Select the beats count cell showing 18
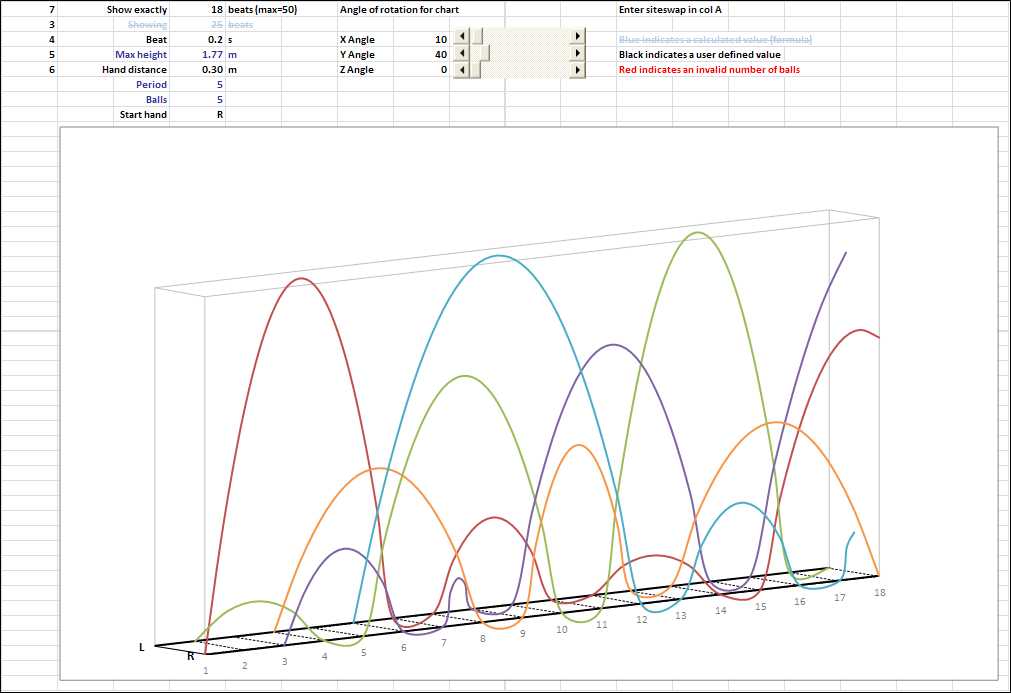This screenshot has height=693, width=1011. click(x=197, y=10)
